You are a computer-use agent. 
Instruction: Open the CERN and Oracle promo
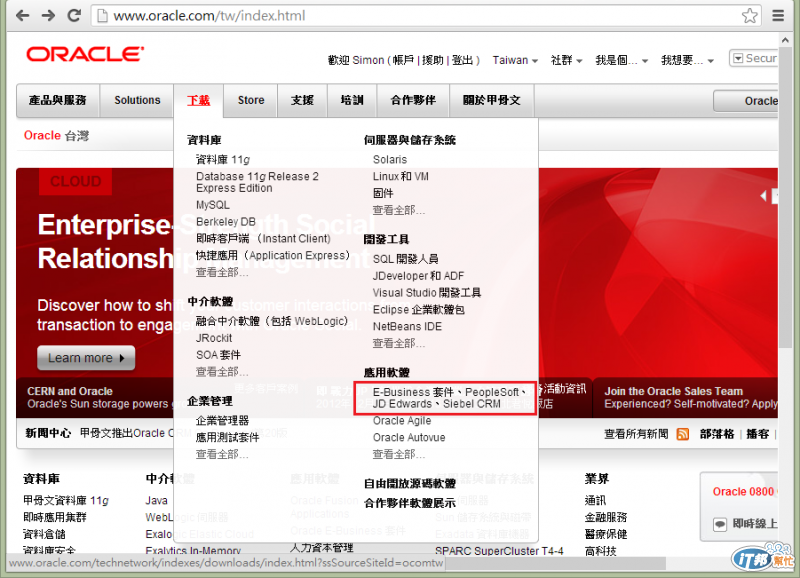point(97,398)
